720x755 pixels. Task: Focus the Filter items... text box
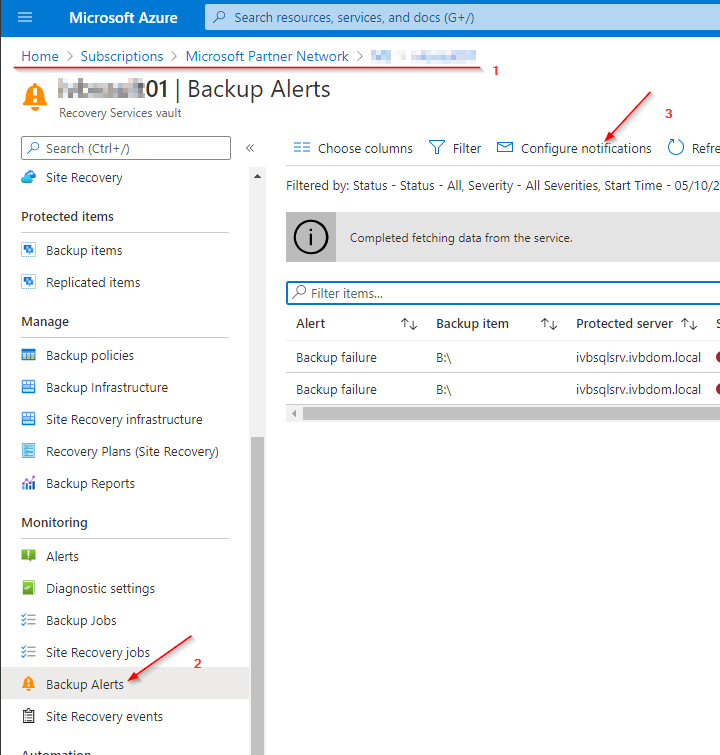(x=503, y=293)
